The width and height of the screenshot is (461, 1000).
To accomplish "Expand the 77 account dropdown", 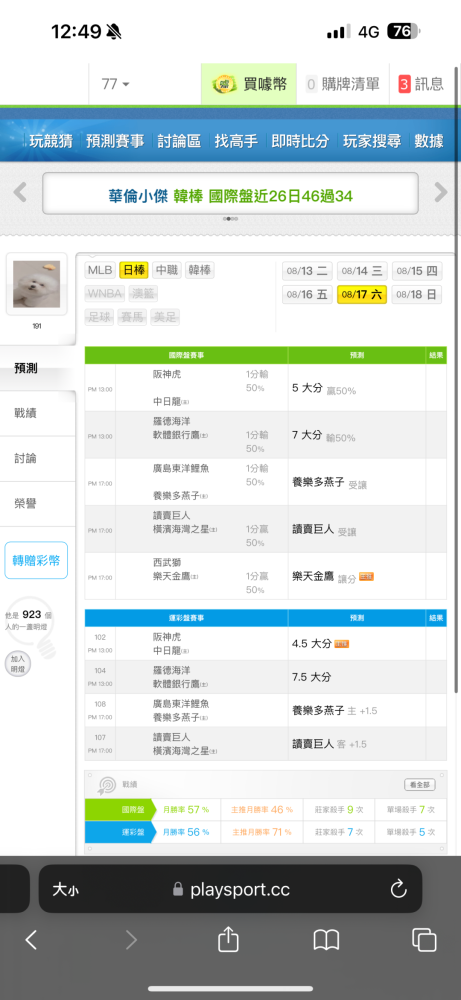I will click(115, 84).
